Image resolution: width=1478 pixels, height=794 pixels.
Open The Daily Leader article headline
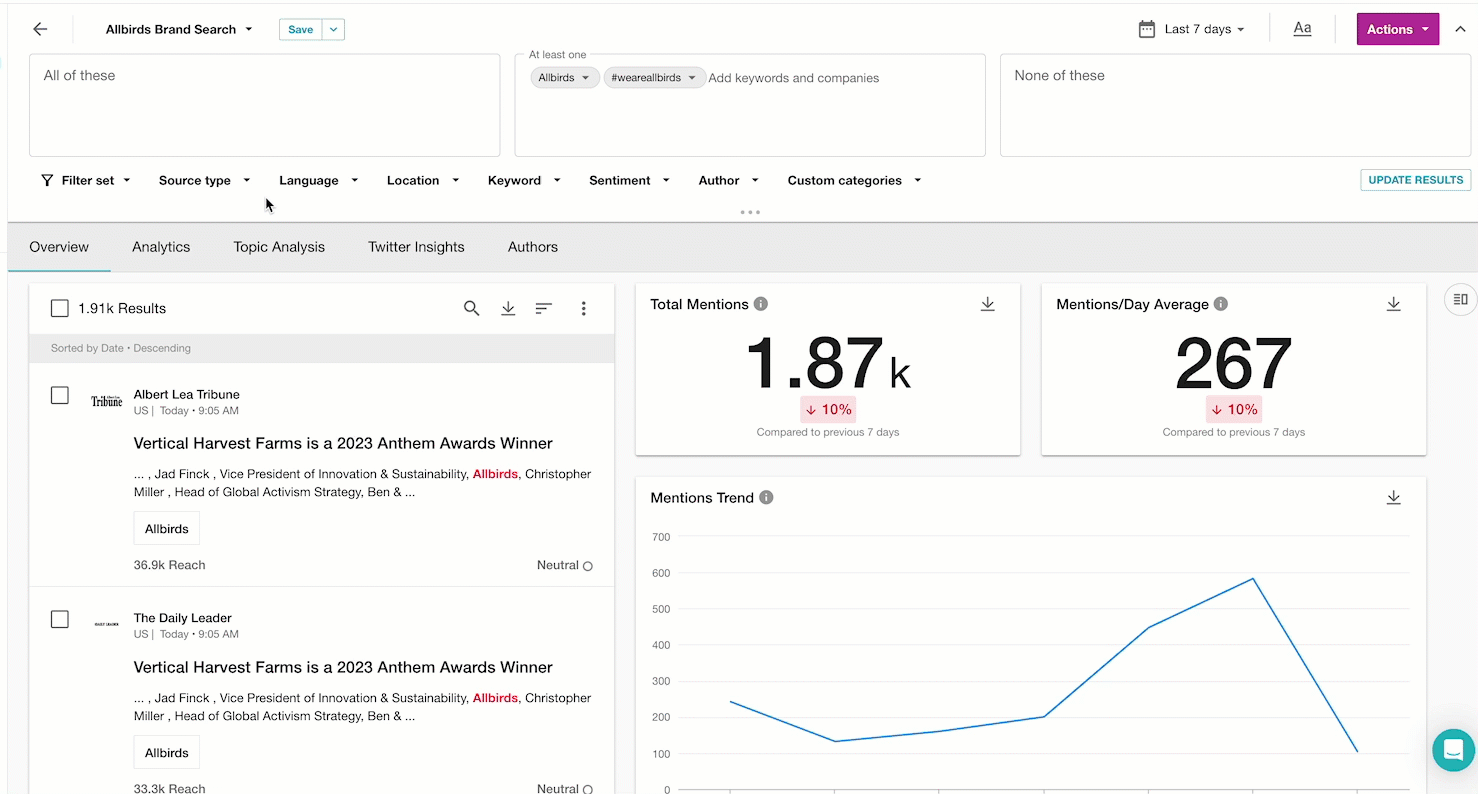tap(343, 667)
